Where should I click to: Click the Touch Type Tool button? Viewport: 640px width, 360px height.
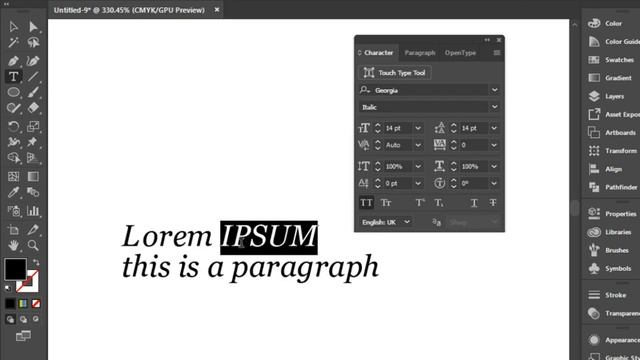(x=395, y=73)
